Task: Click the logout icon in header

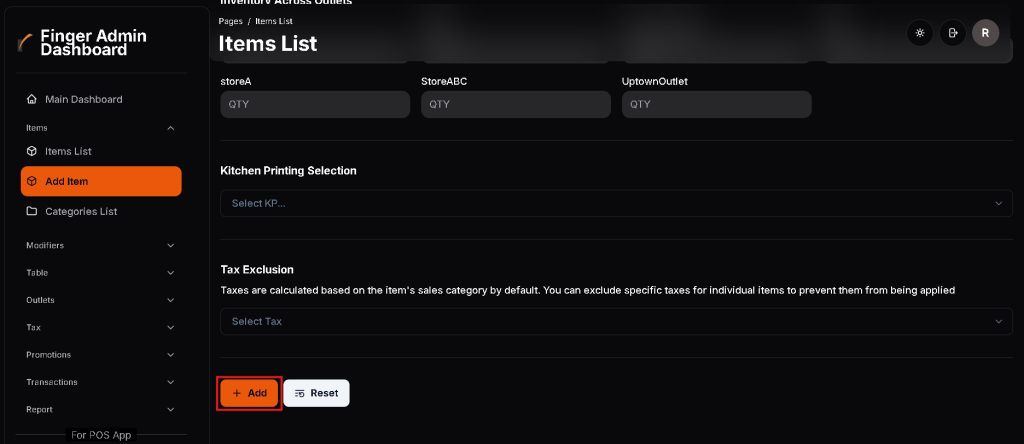Action: pyautogui.click(x=953, y=33)
